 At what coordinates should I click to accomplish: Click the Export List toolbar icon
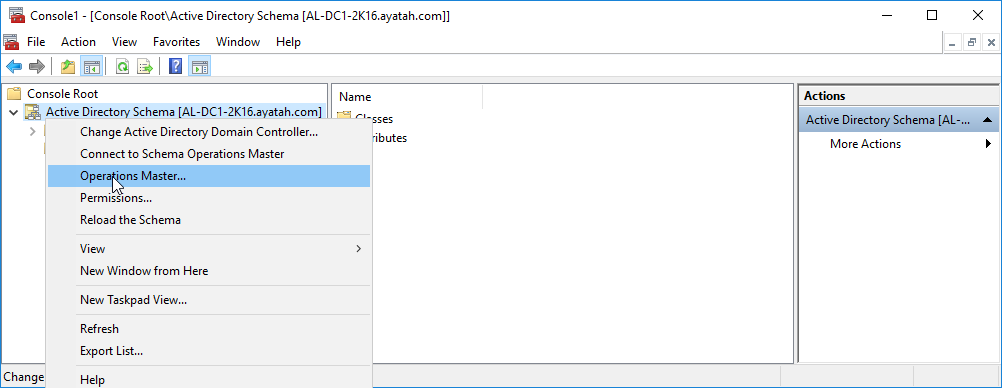146,66
